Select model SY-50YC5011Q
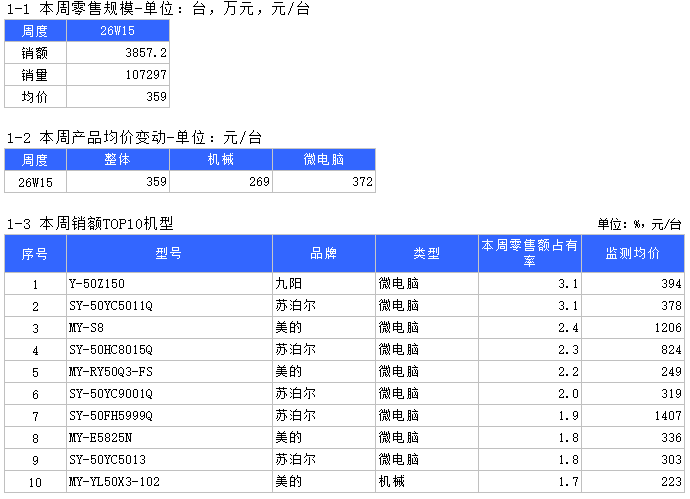Screen dimensions: 690x499 pos(169,305)
